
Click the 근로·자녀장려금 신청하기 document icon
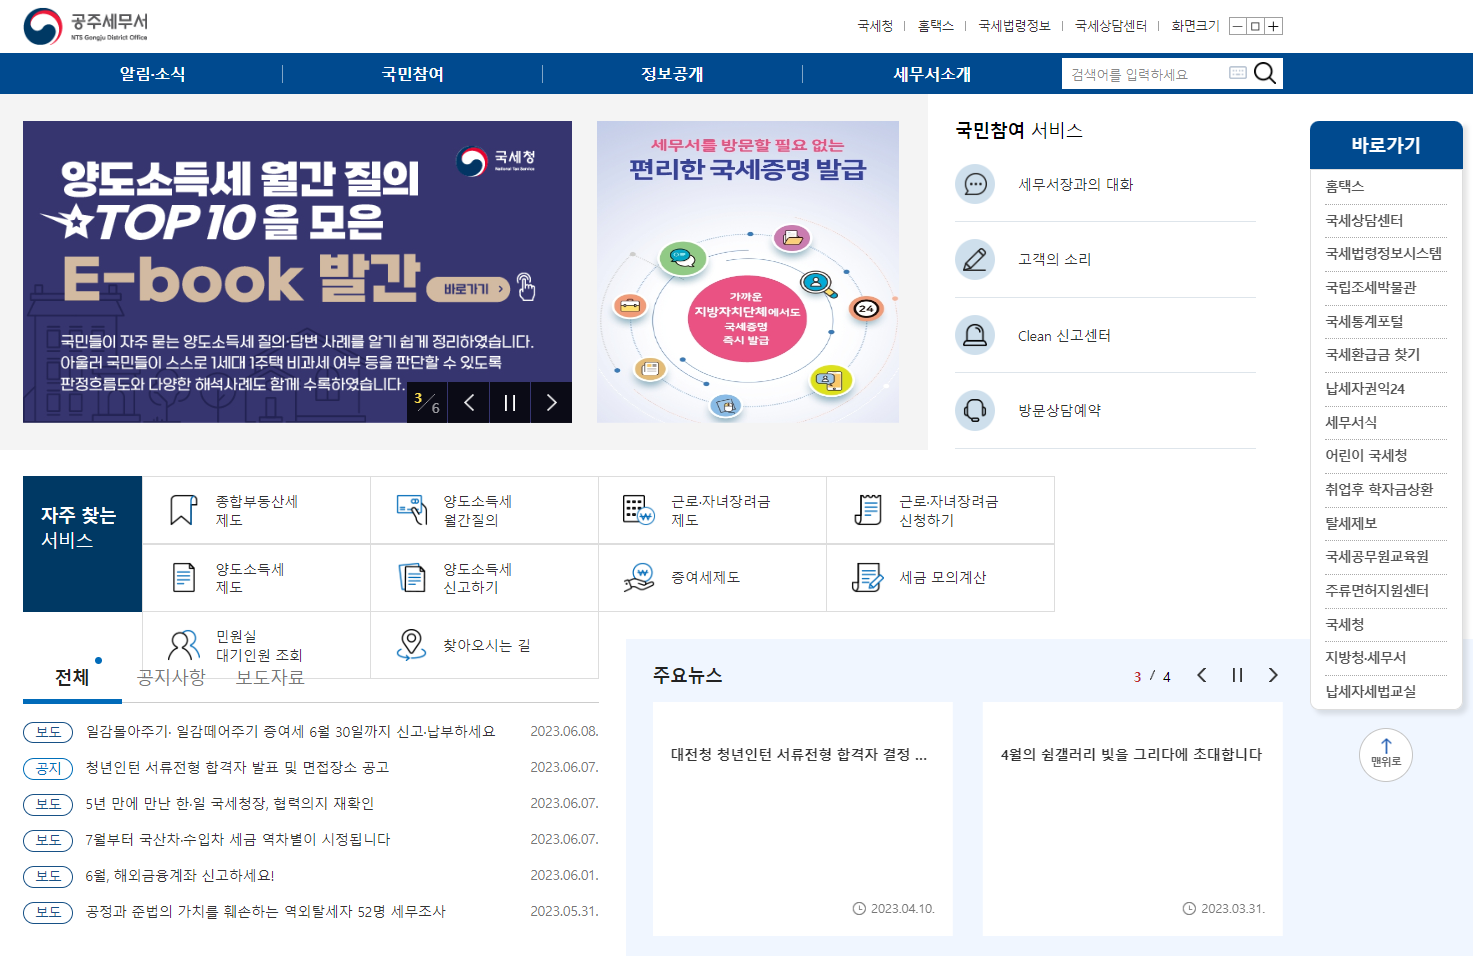point(868,510)
